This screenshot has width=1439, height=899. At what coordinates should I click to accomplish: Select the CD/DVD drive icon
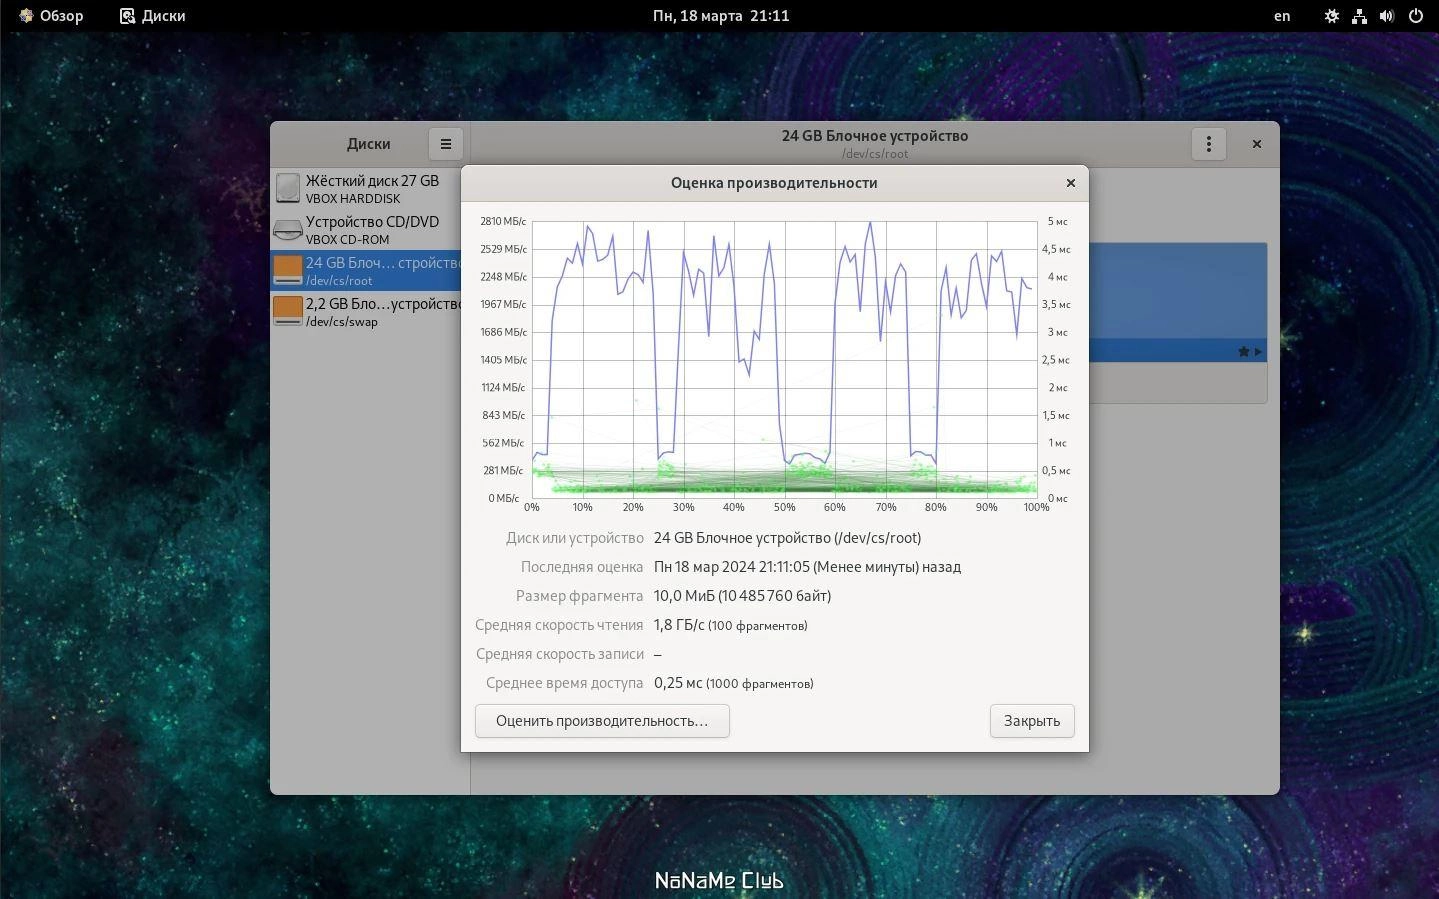point(288,230)
